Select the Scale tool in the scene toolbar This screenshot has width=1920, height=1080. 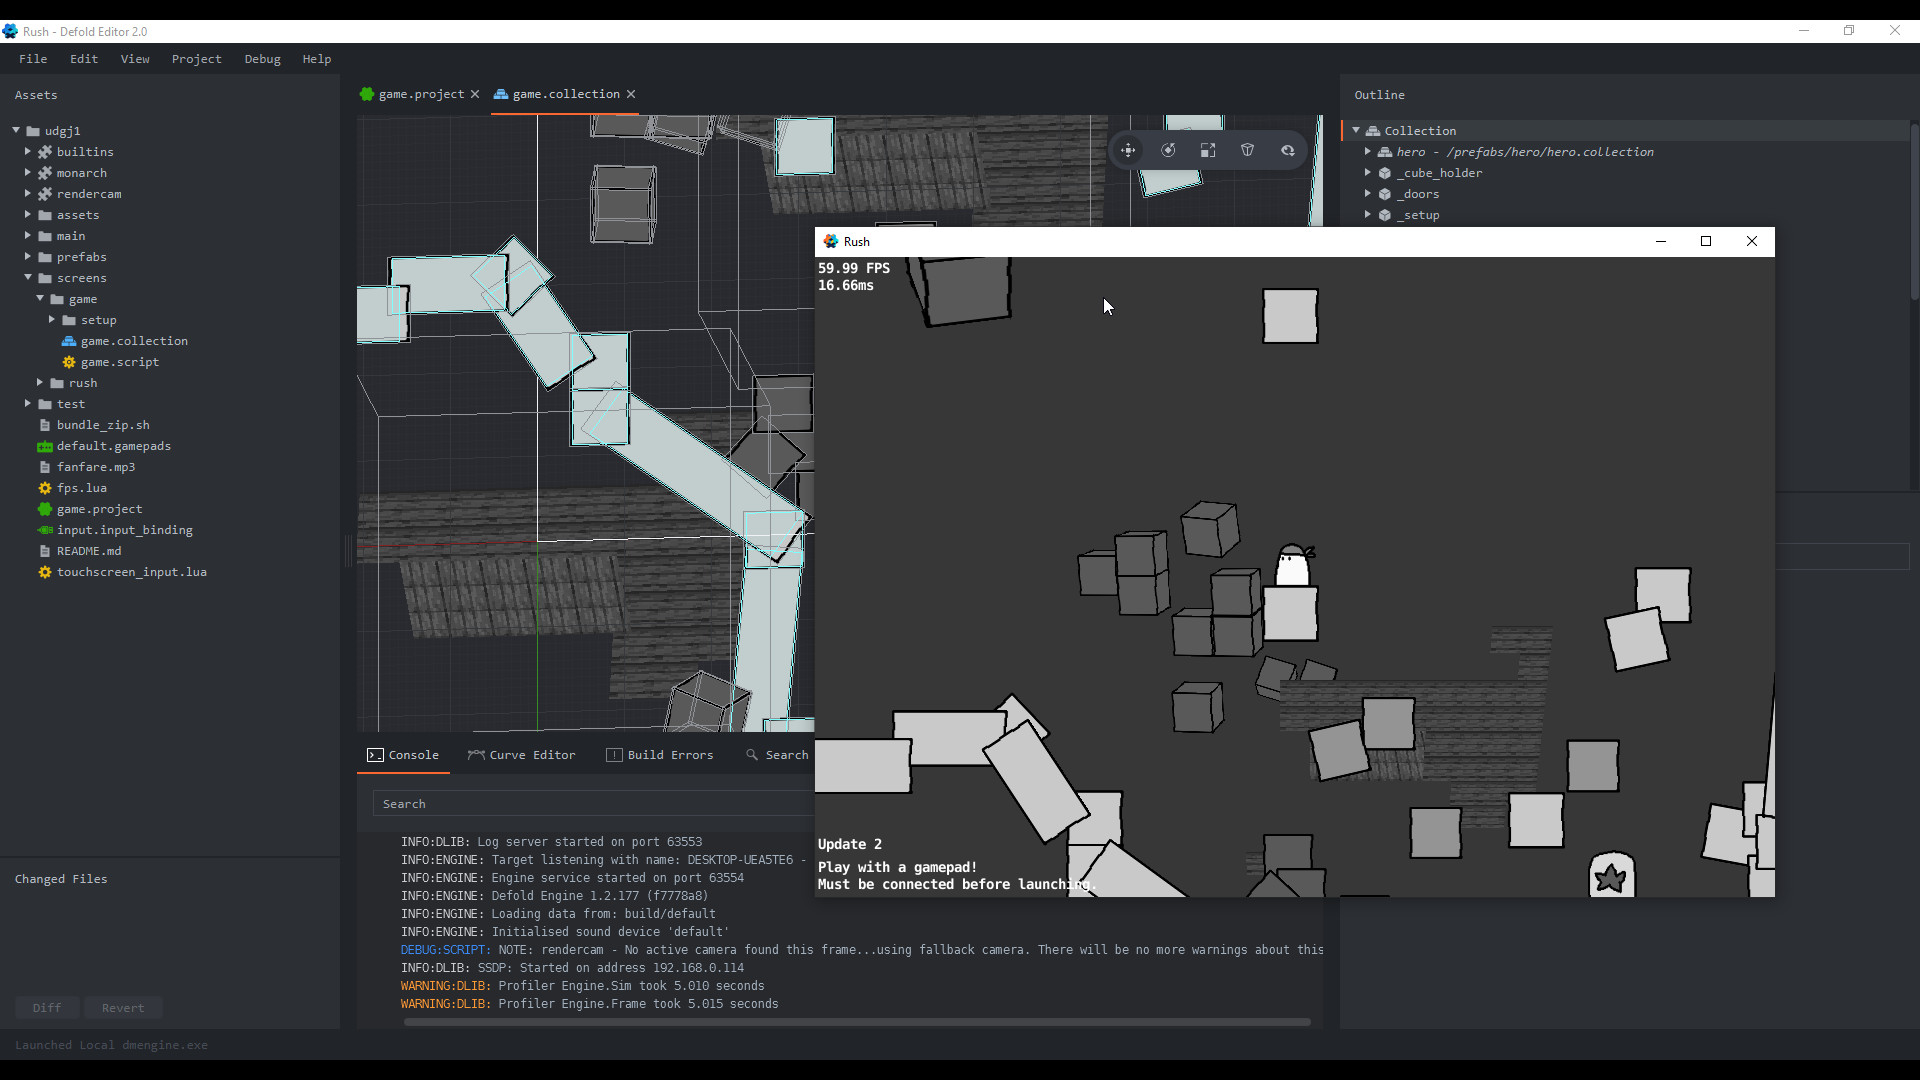pos(1207,150)
